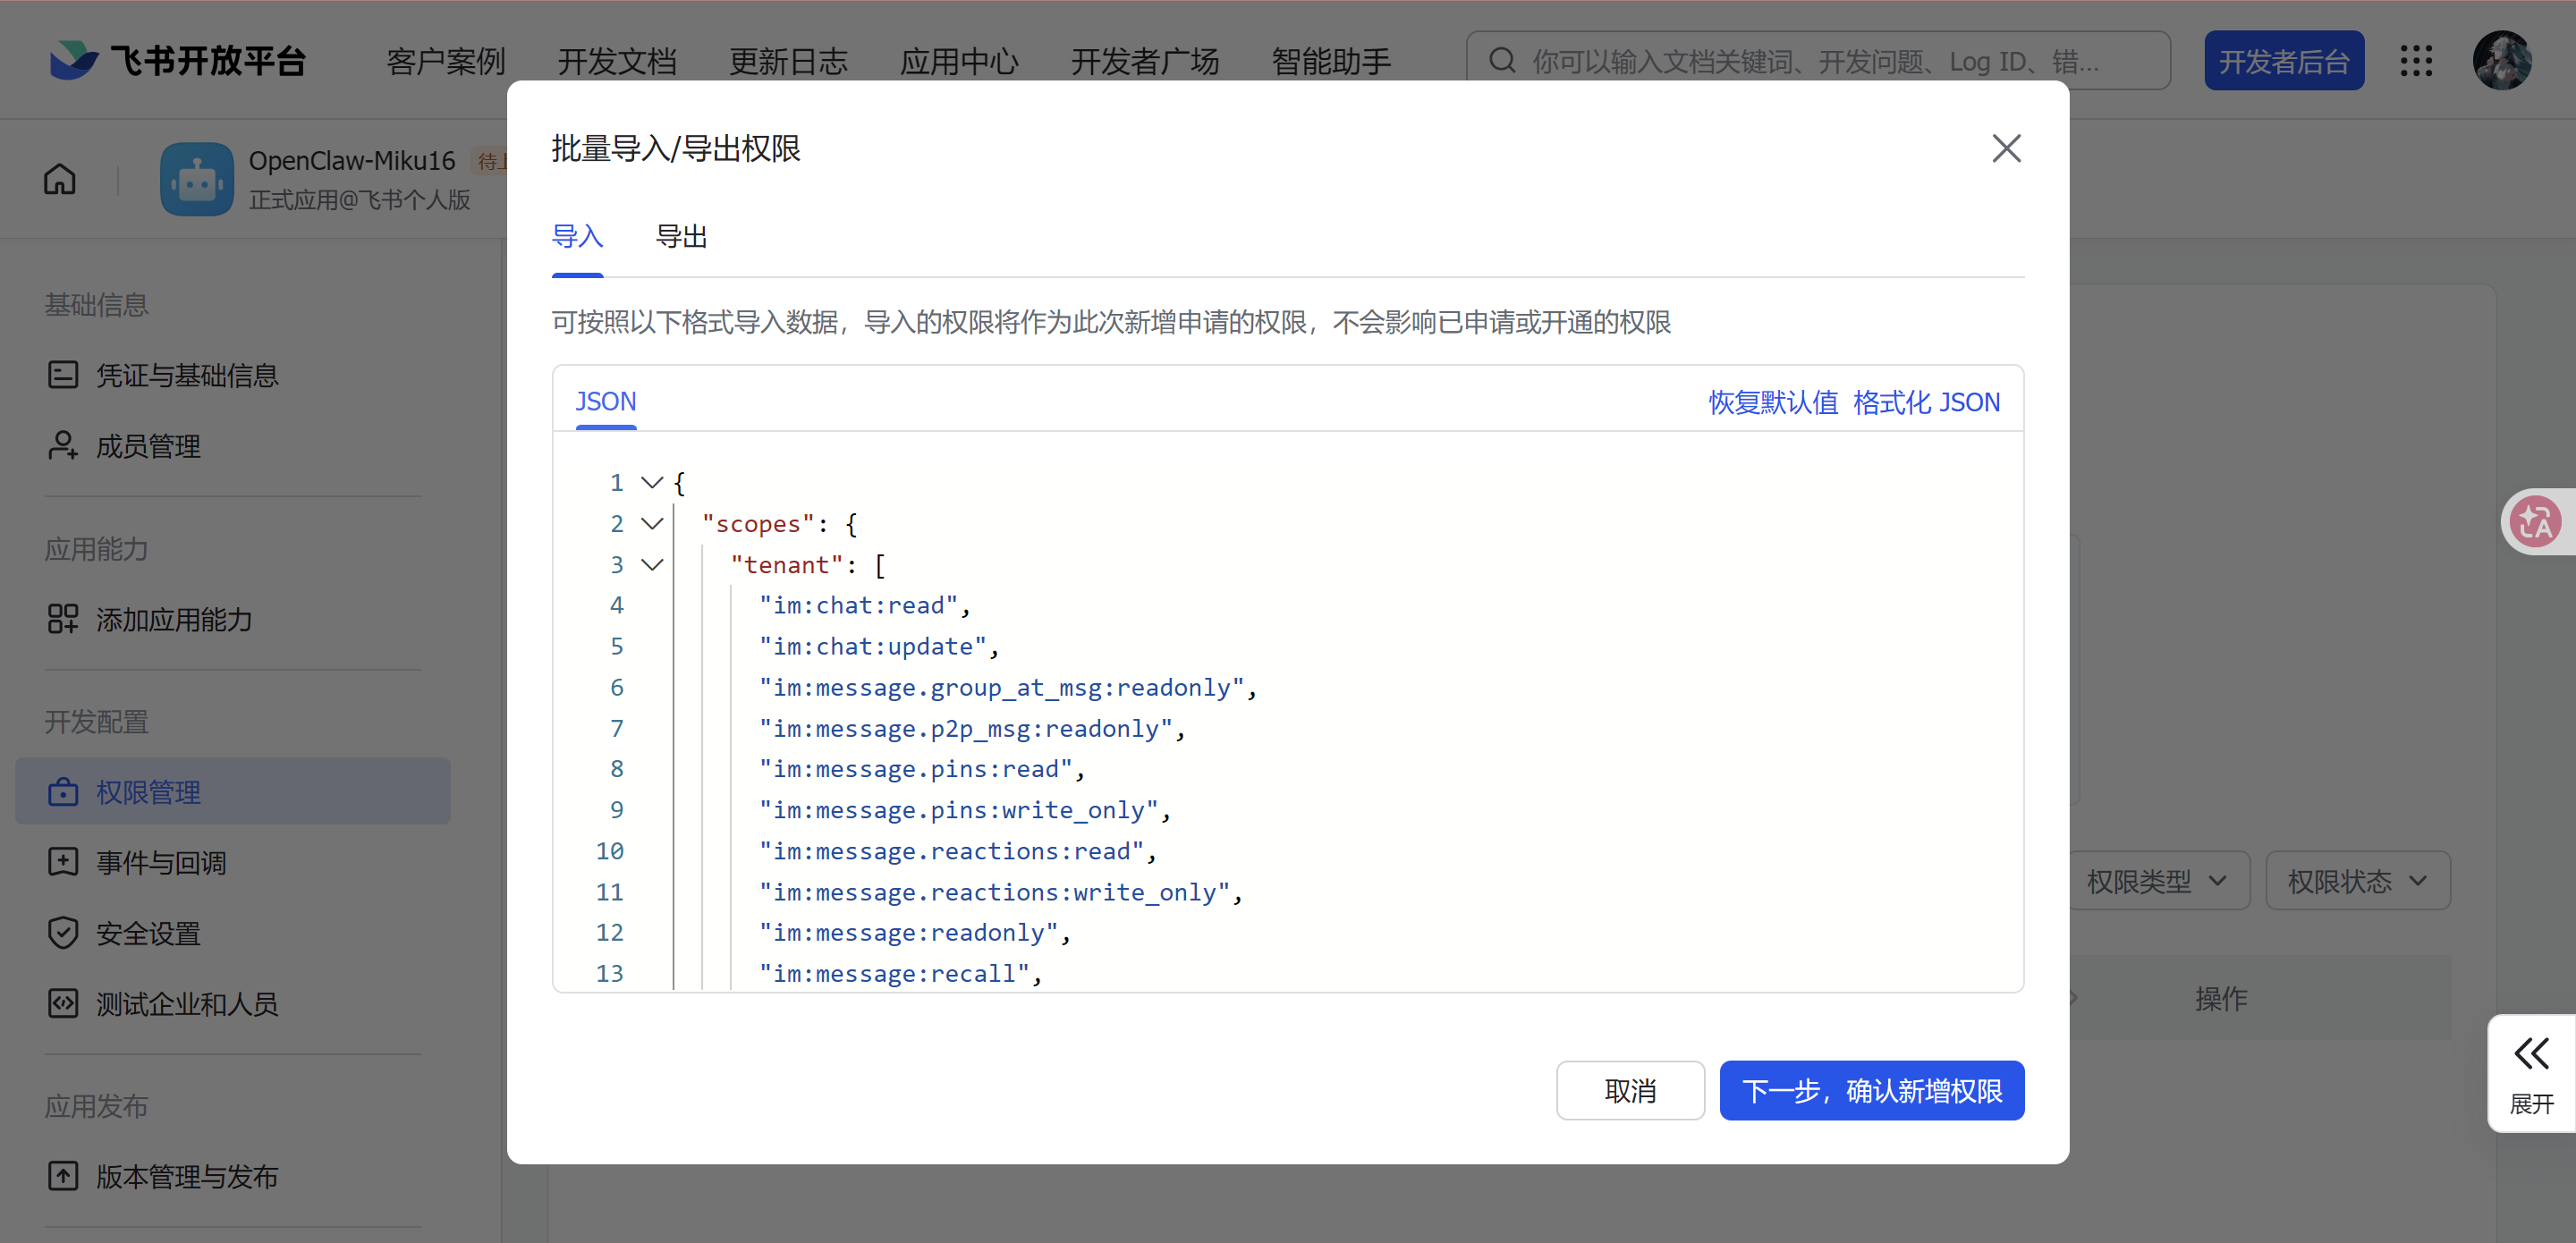Switch to the 导出 tab
This screenshot has height=1243, width=2576.
click(x=681, y=237)
